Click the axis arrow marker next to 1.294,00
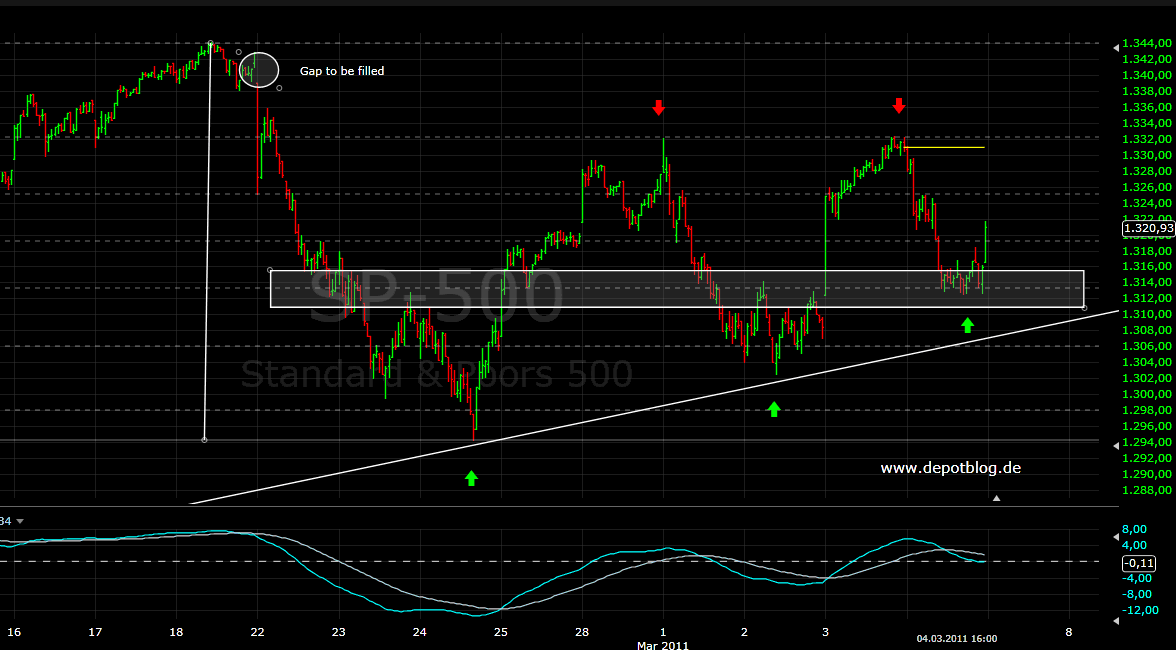The image size is (1176, 650). point(1115,442)
